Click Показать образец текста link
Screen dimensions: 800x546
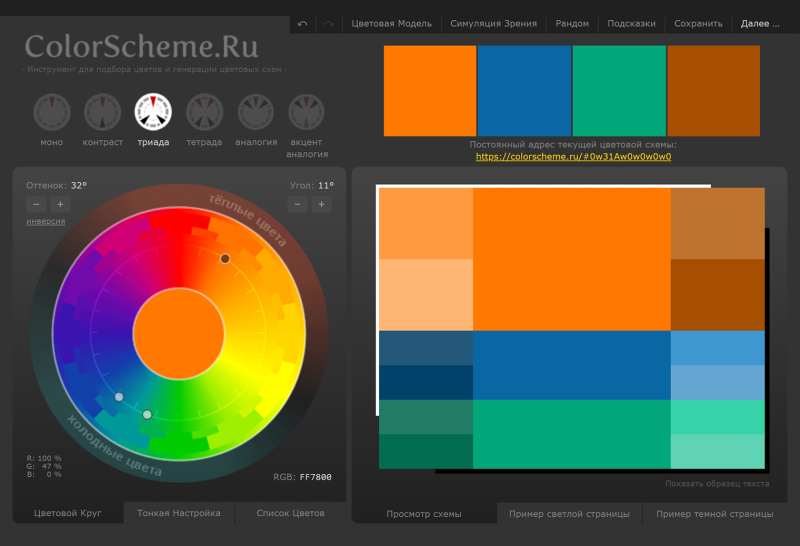pos(717,483)
